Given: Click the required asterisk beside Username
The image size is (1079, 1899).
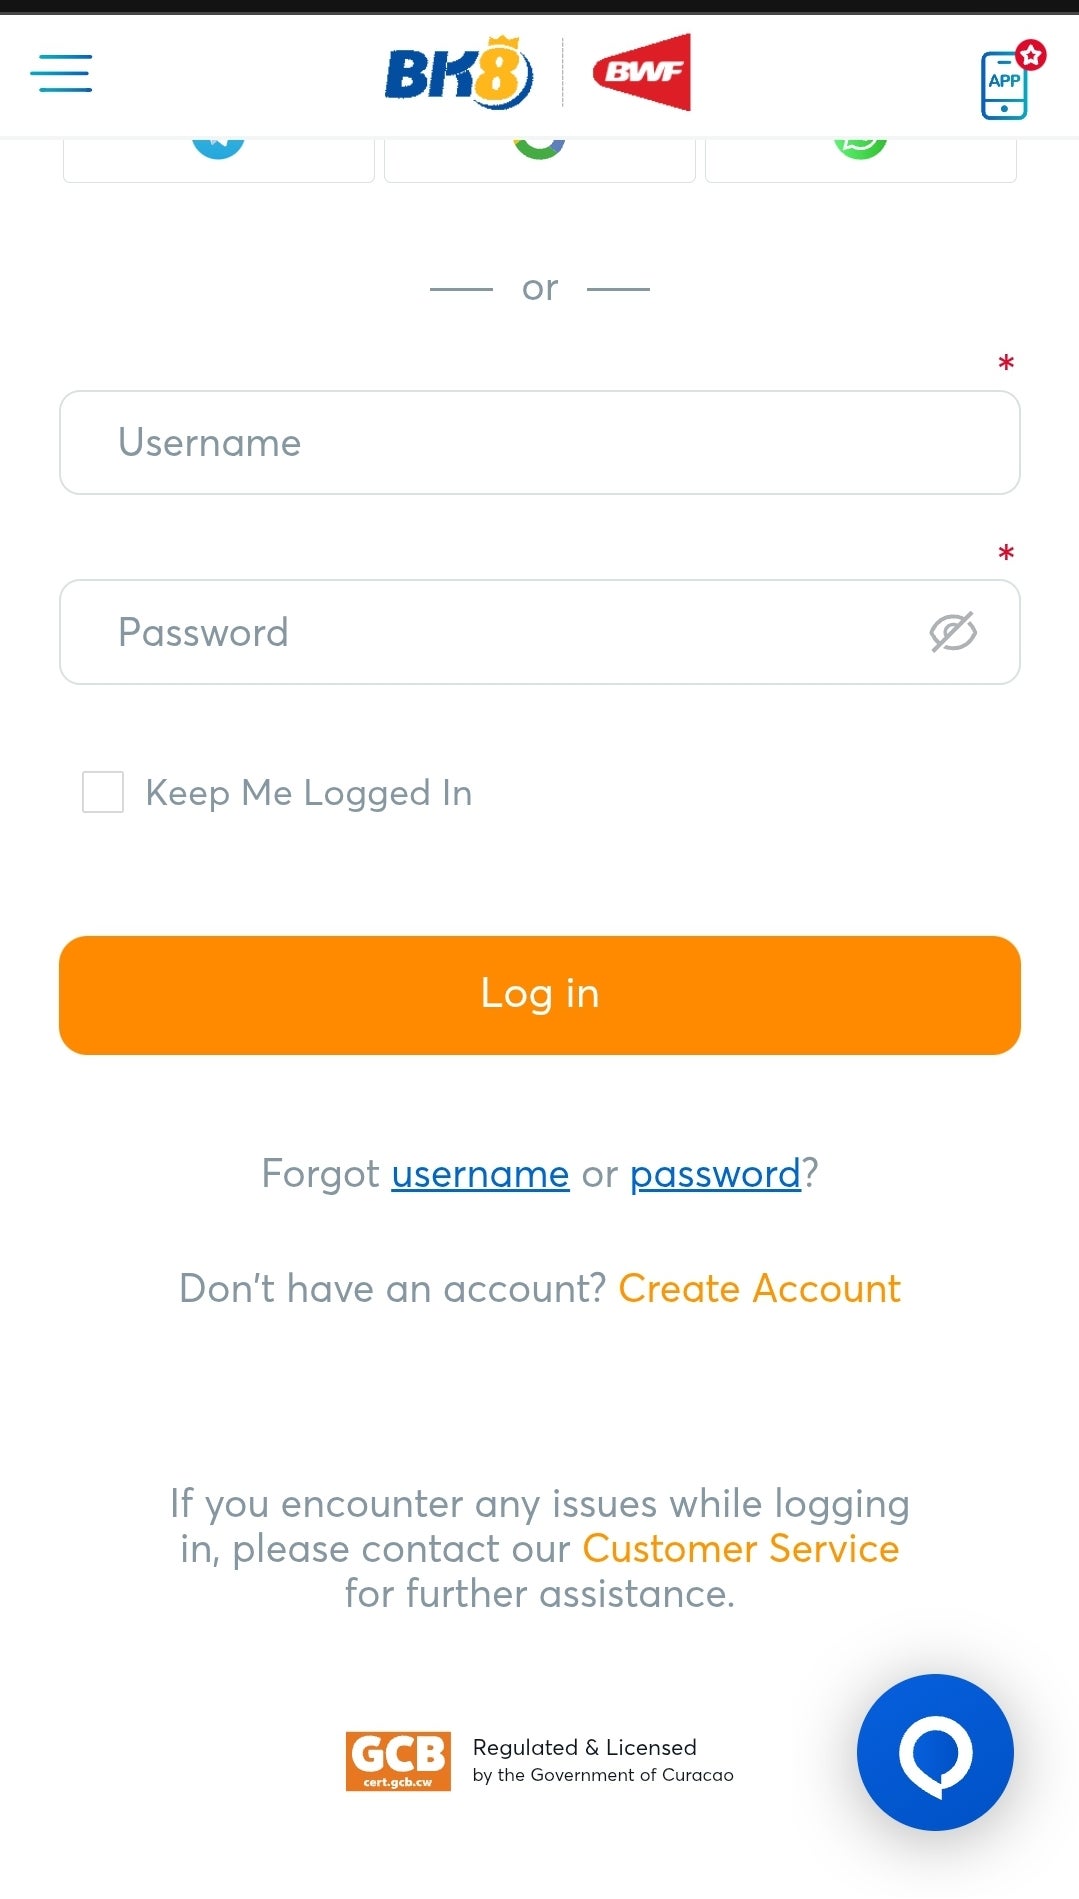Looking at the screenshot, I should tap(1005, 364).
